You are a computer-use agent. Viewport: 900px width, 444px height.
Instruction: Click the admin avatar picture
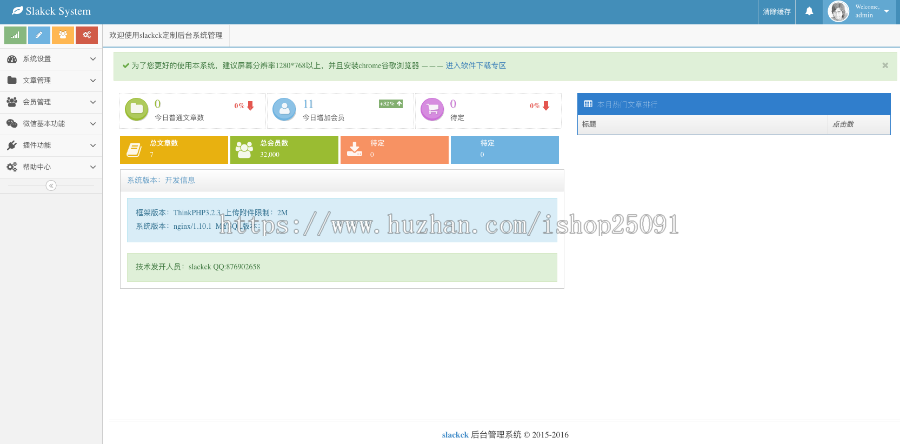839,11
